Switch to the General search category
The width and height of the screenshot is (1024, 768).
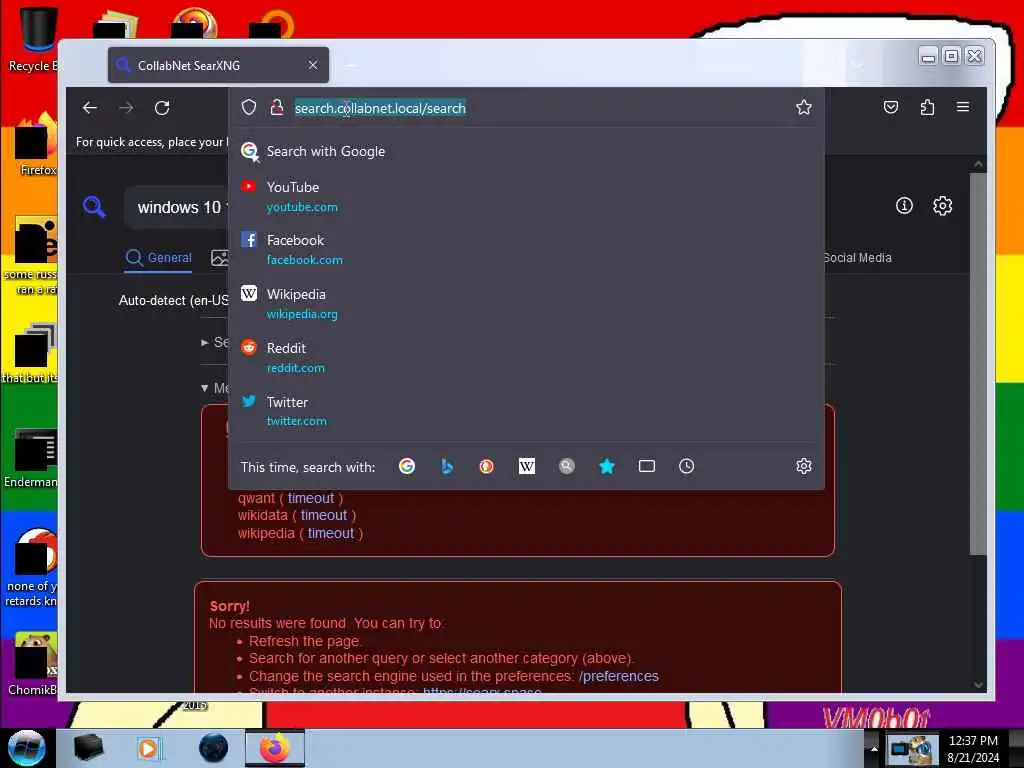click(159, 257)
